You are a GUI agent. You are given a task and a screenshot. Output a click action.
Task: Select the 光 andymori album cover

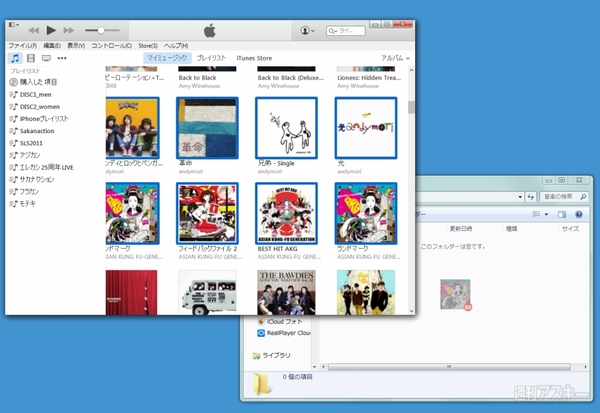[366, 128]
